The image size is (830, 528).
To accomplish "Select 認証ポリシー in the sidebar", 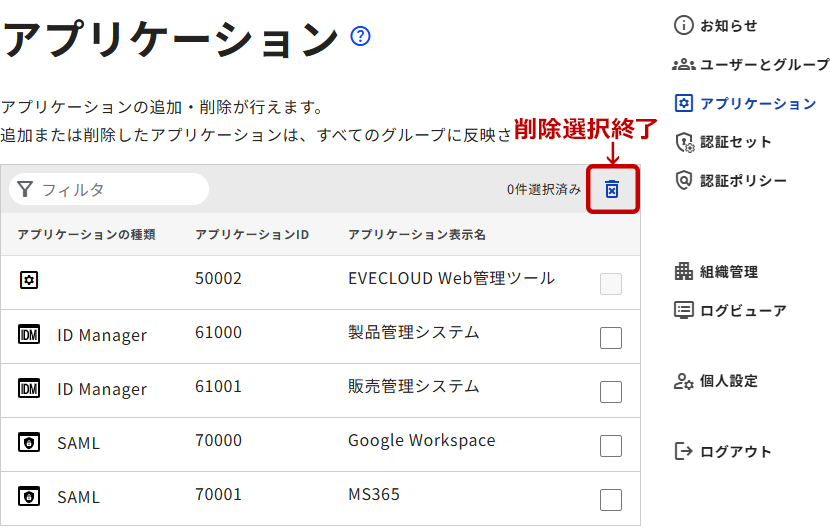I will (743, 181).
